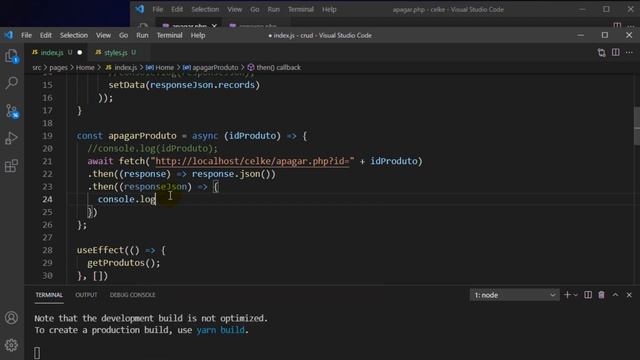Click the pages breadcrumb segment
The image size is (640, 360).
(58, 67)
